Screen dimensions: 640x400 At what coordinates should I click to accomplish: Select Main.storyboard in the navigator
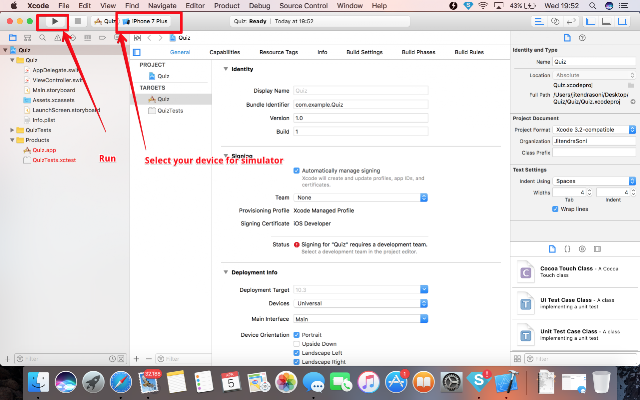53,90
